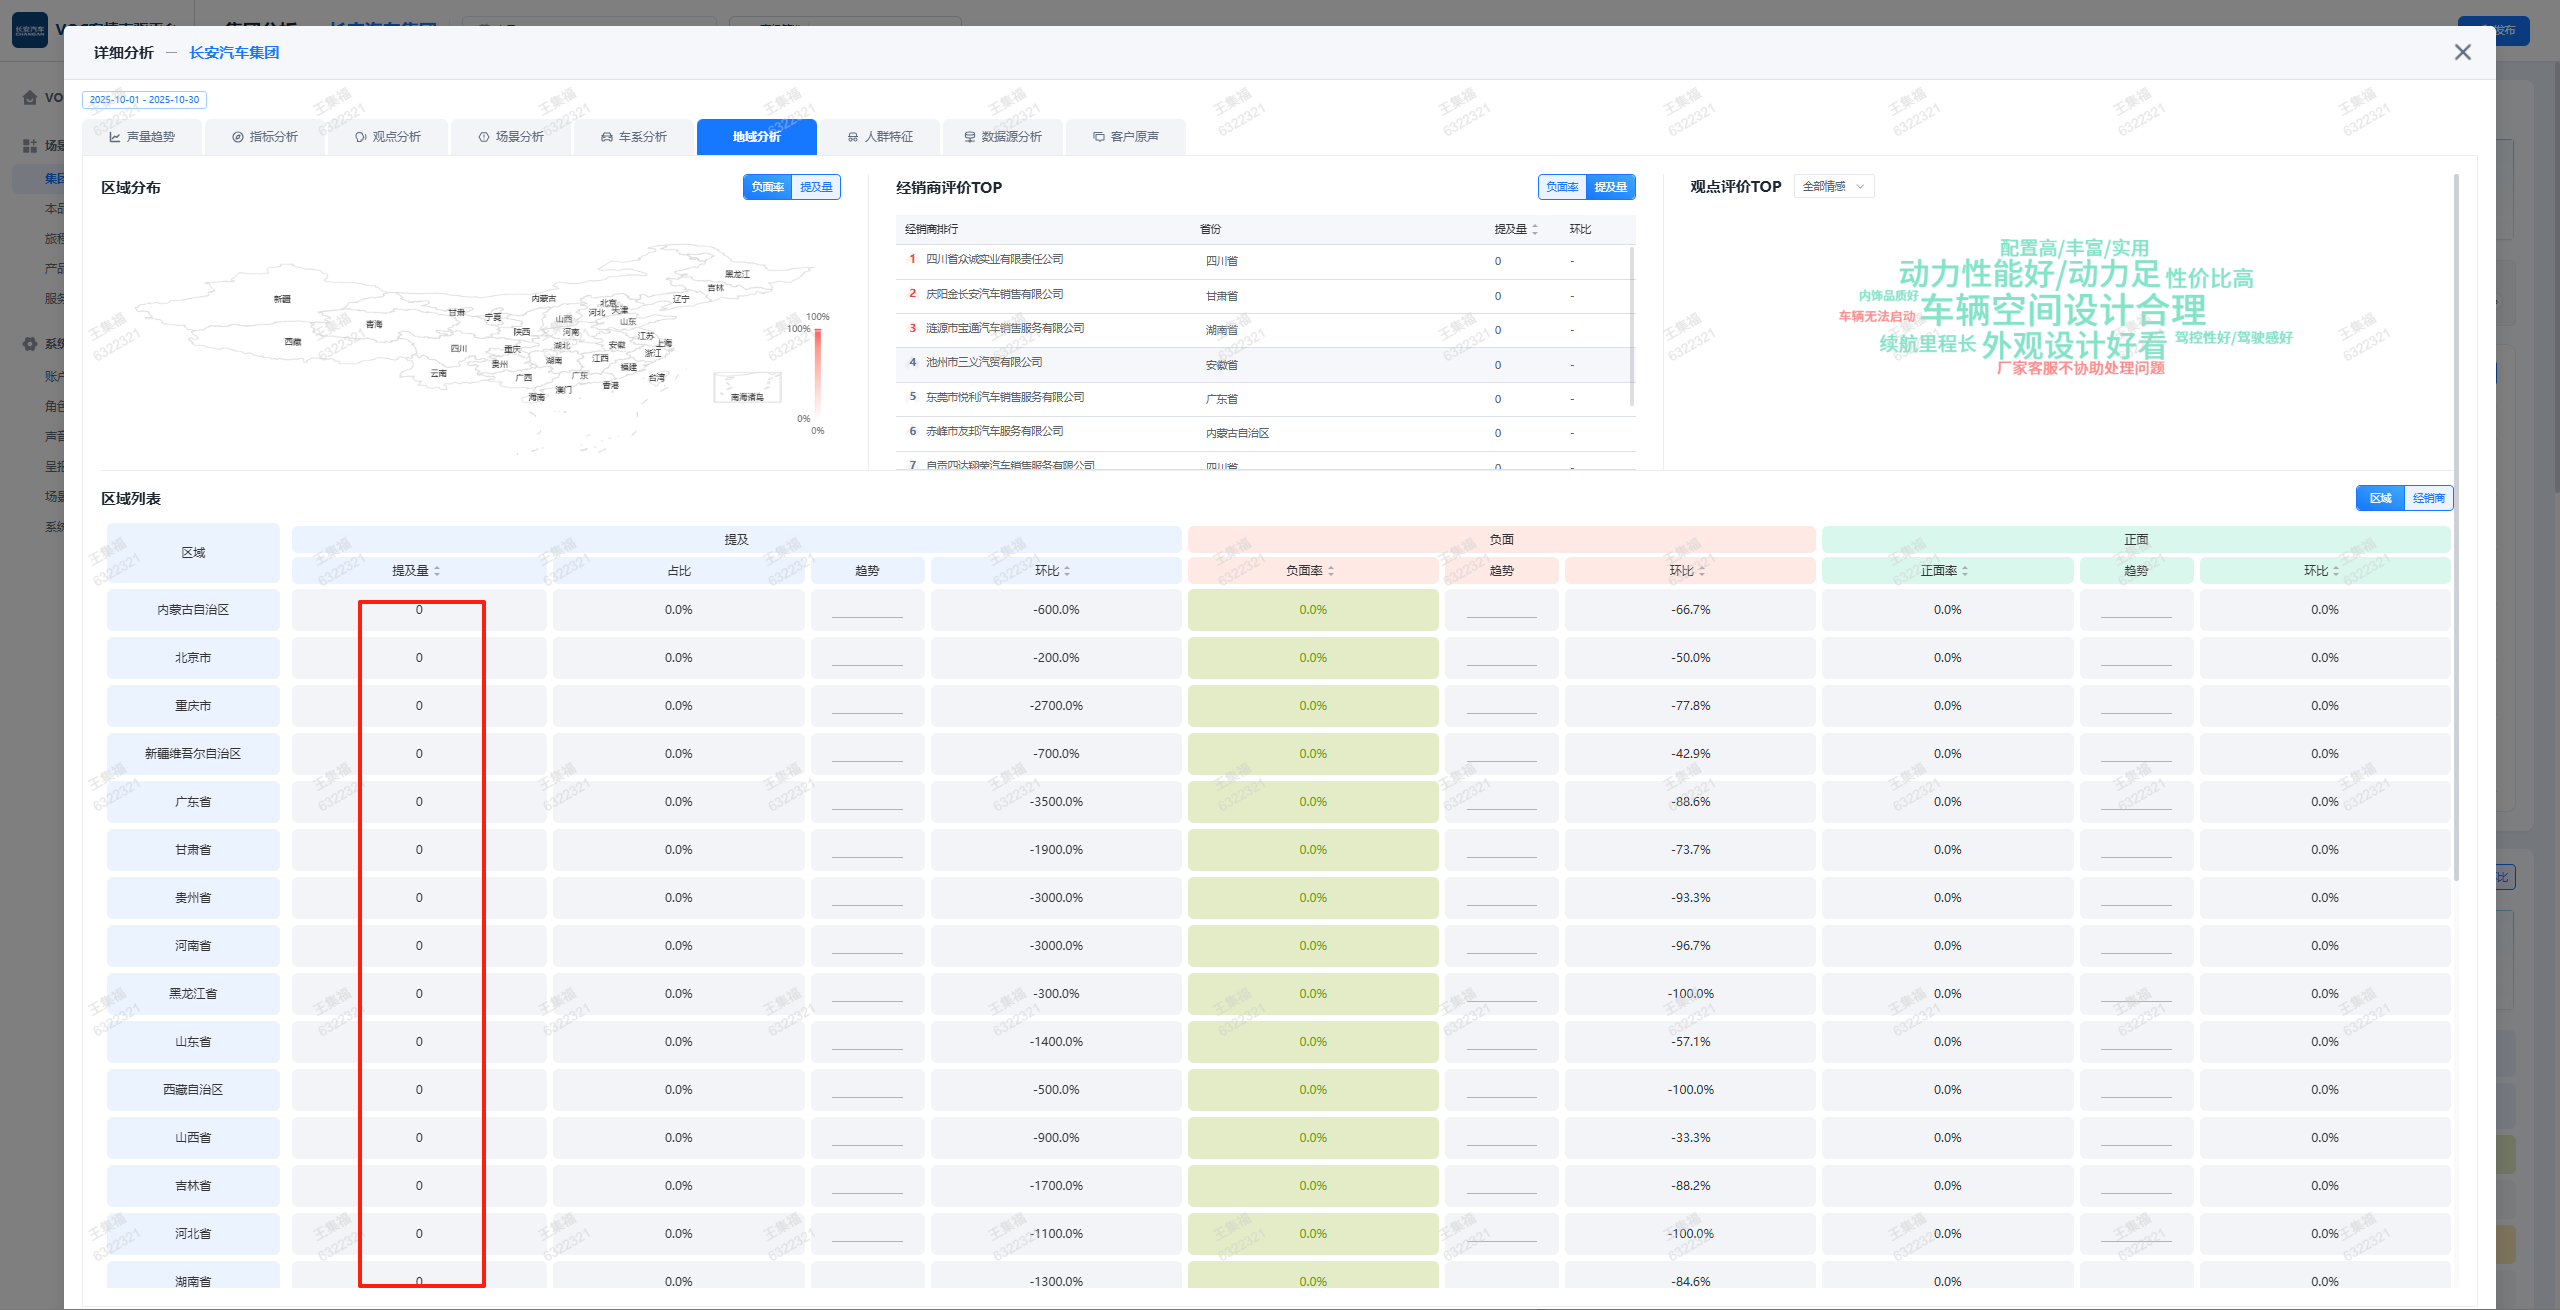Open the 场景分析 tab icon
Screen dimensions: 2560x1310
(x=484, y=137)
